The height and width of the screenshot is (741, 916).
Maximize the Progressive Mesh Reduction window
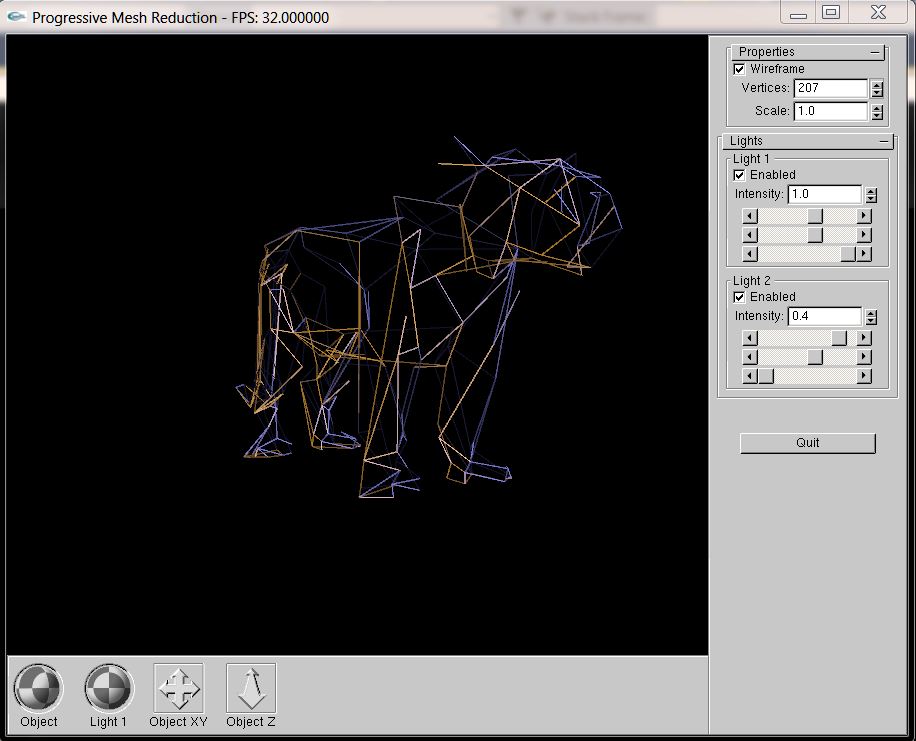click(x=831, y=13)
